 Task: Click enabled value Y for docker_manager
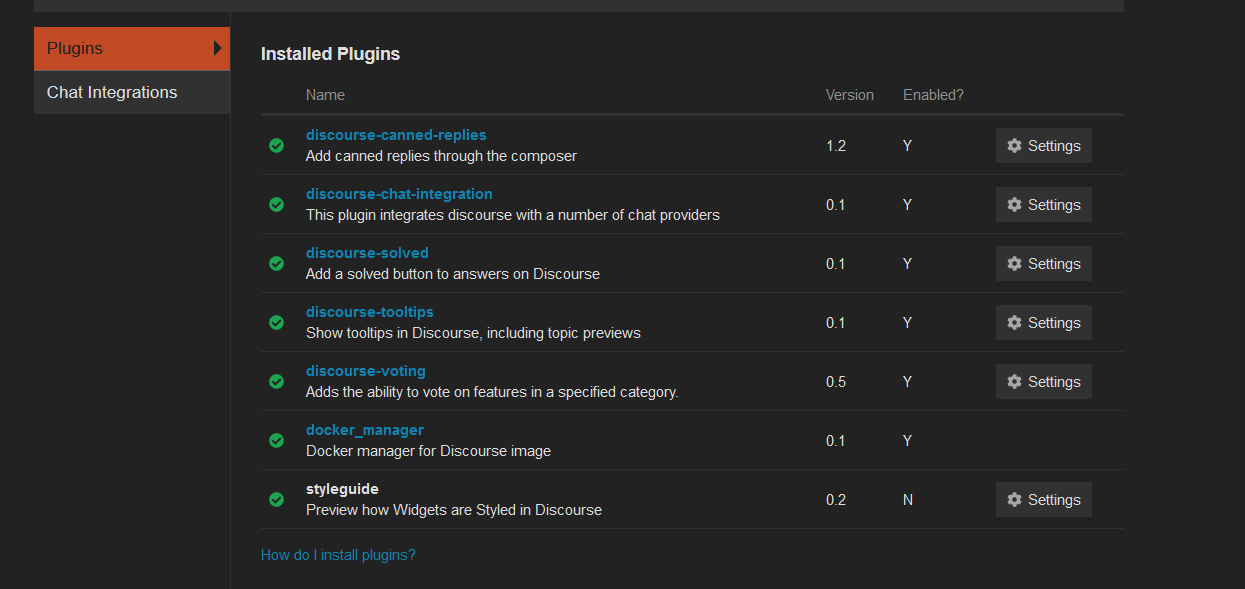(907, 441)
